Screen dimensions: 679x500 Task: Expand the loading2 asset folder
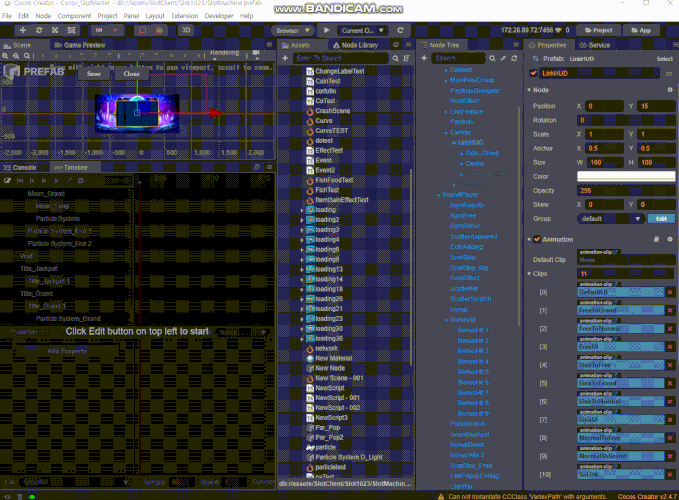(302, 220)
